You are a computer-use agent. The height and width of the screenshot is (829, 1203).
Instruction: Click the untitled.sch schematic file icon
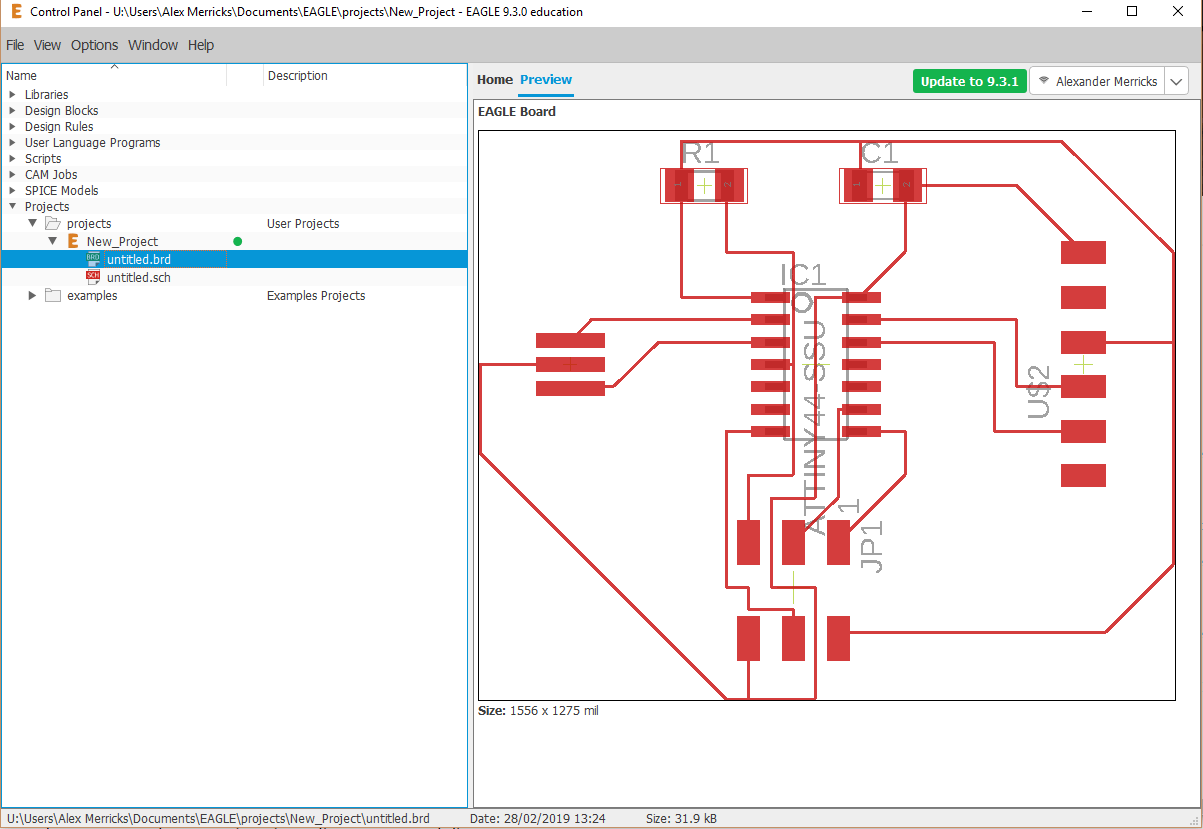(94, 277)
